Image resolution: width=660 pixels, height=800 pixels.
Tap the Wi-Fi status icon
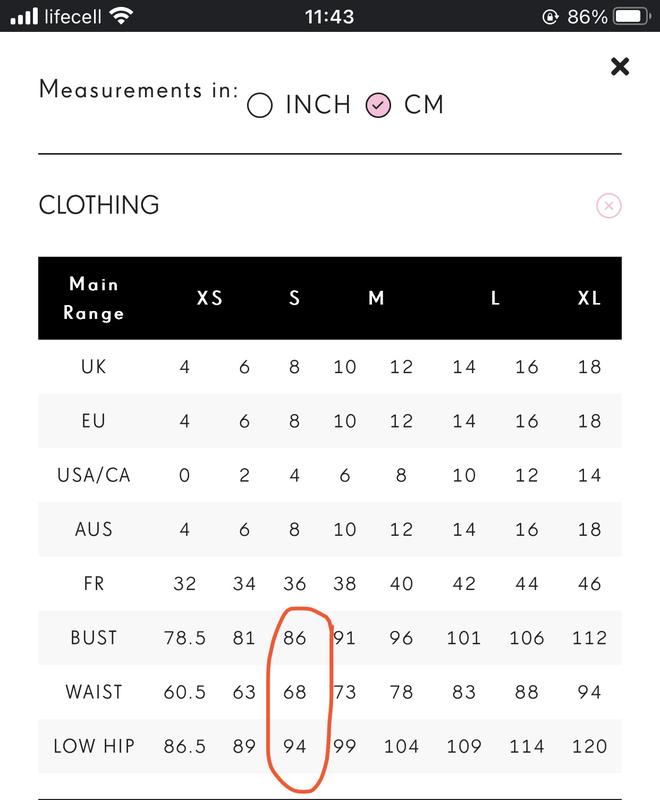[121, 16]
